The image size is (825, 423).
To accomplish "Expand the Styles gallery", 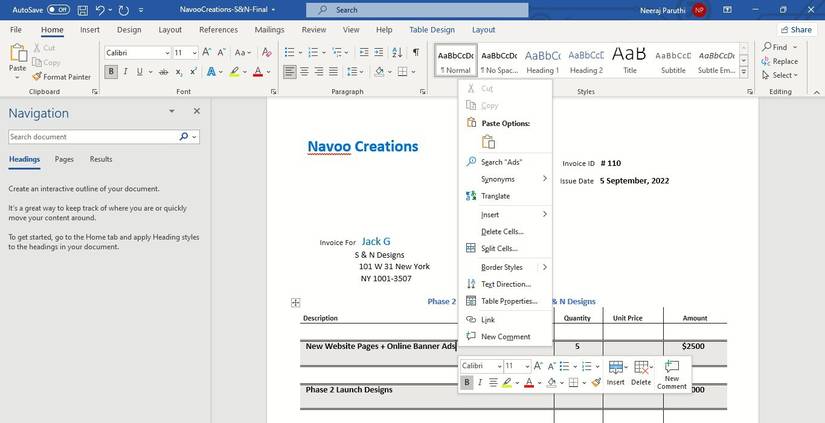I will tap(743, 73).
